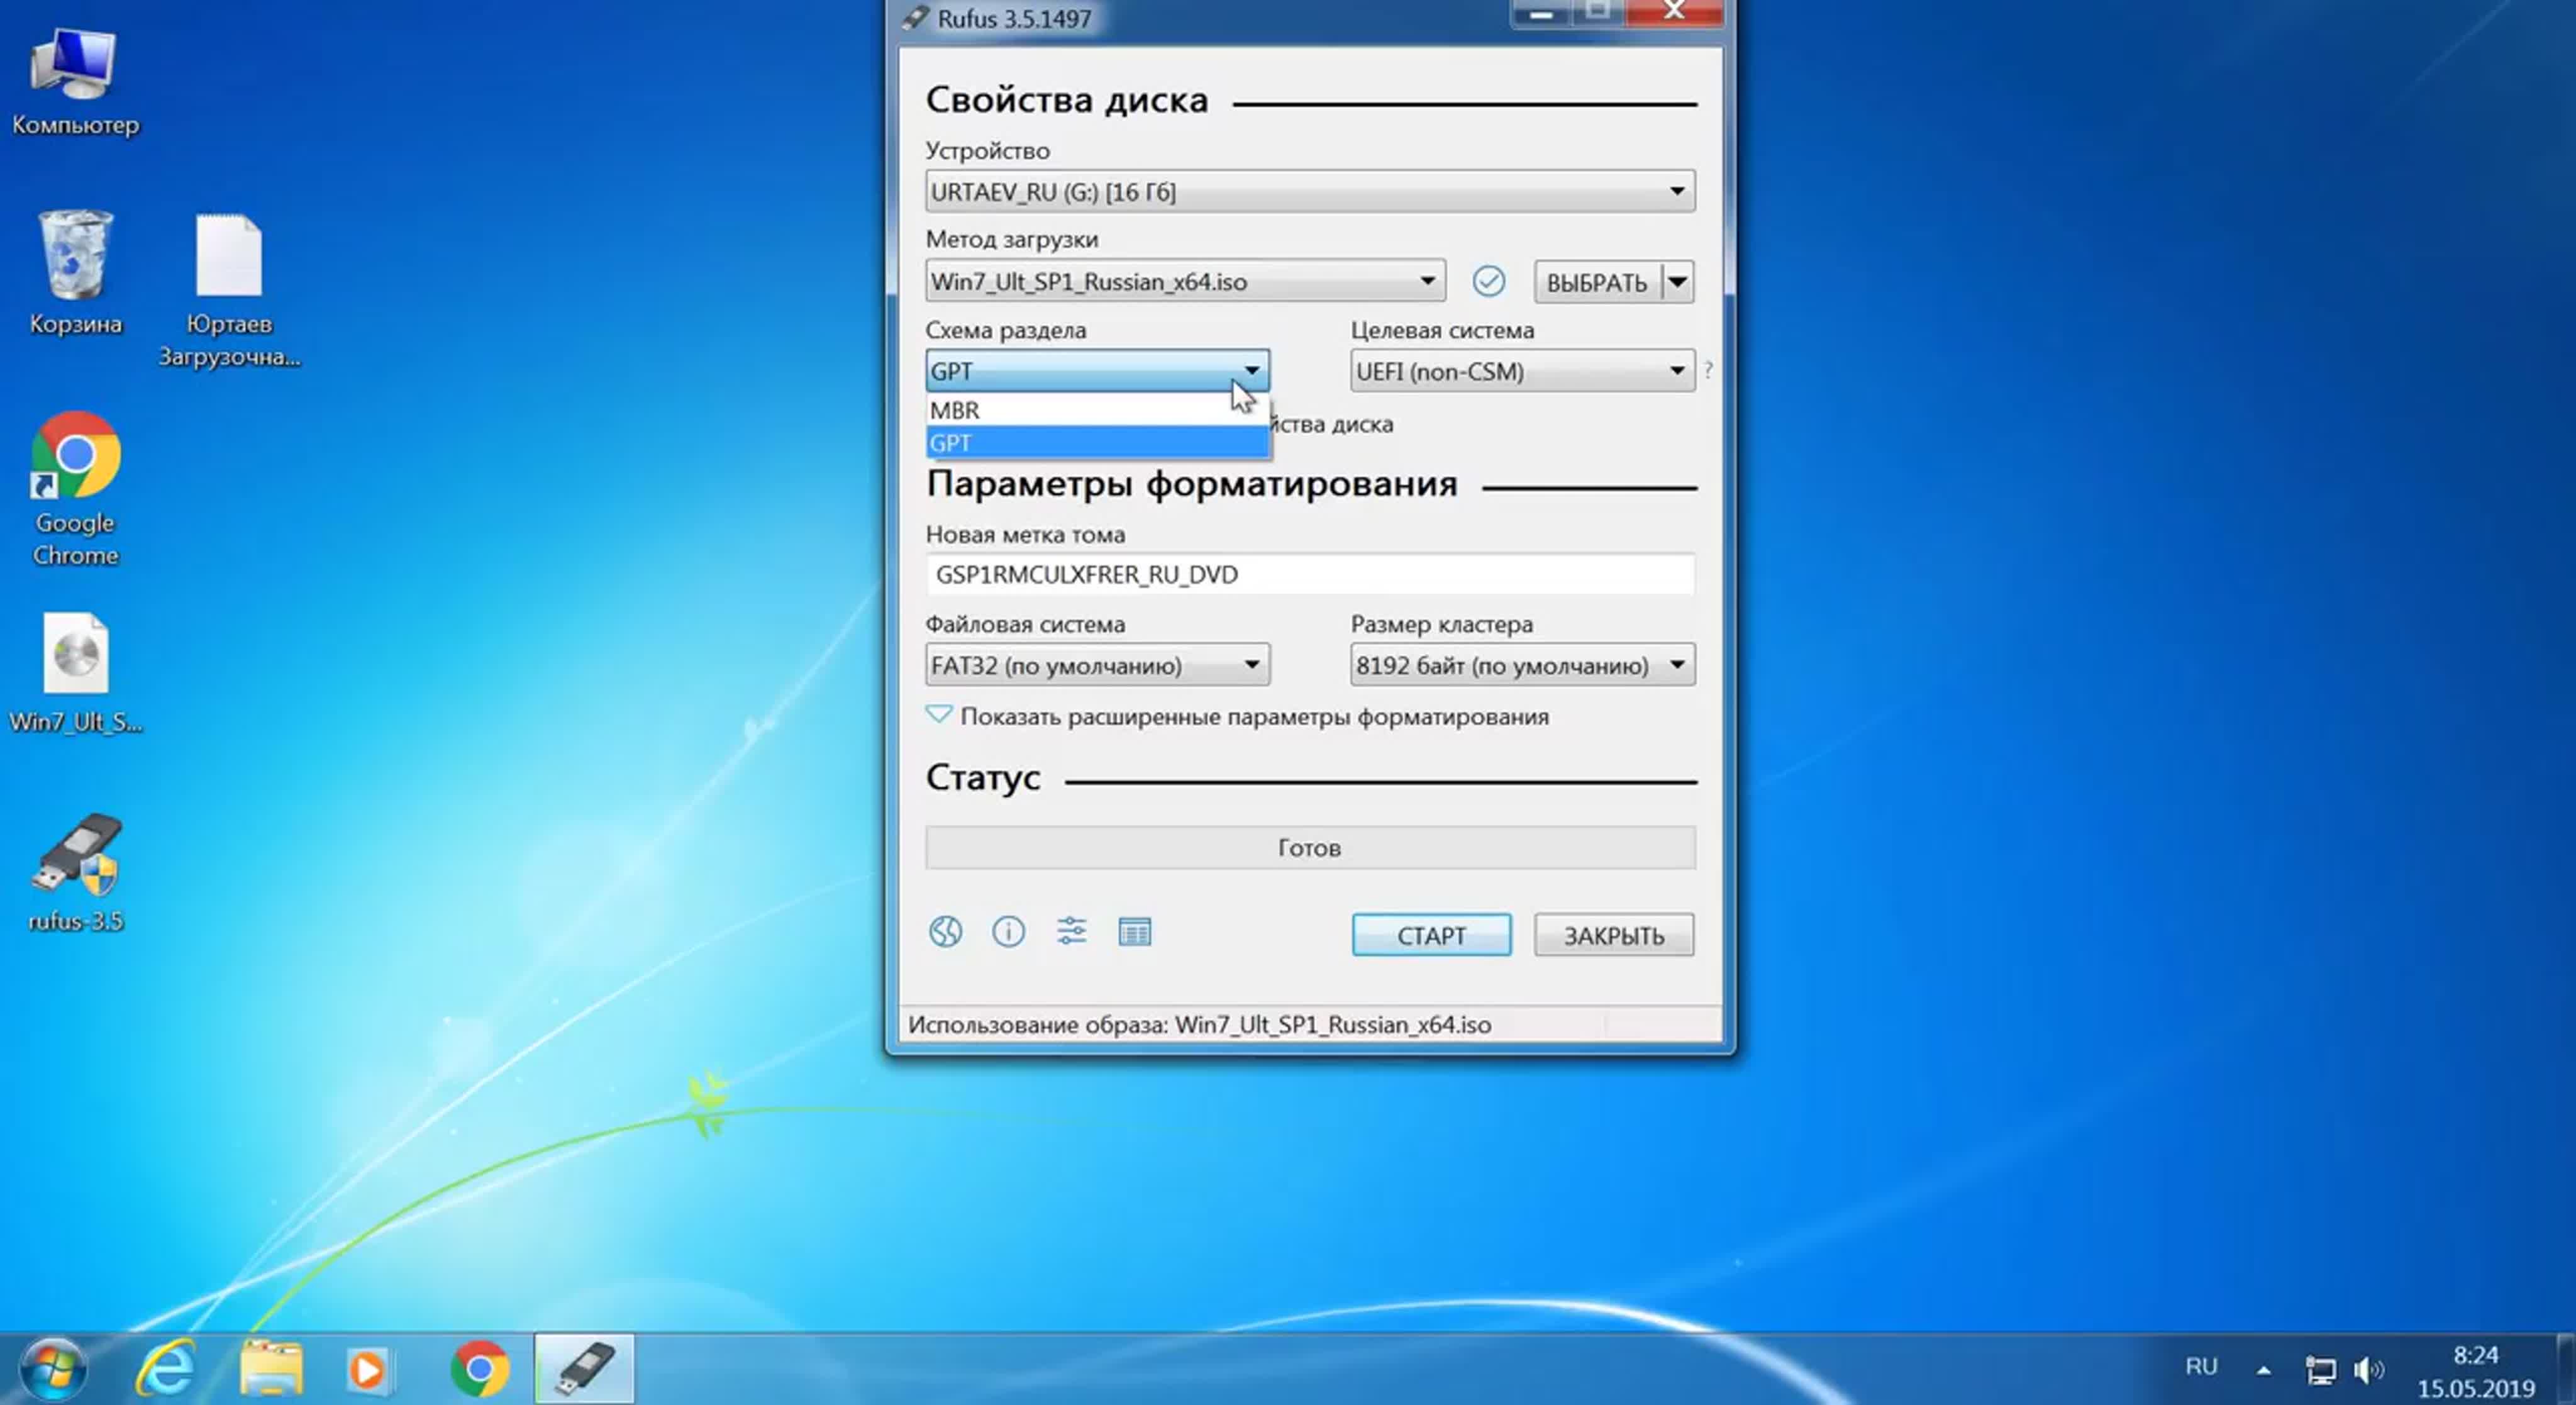Show hidden tray icons arrow

(2263, 1370)
